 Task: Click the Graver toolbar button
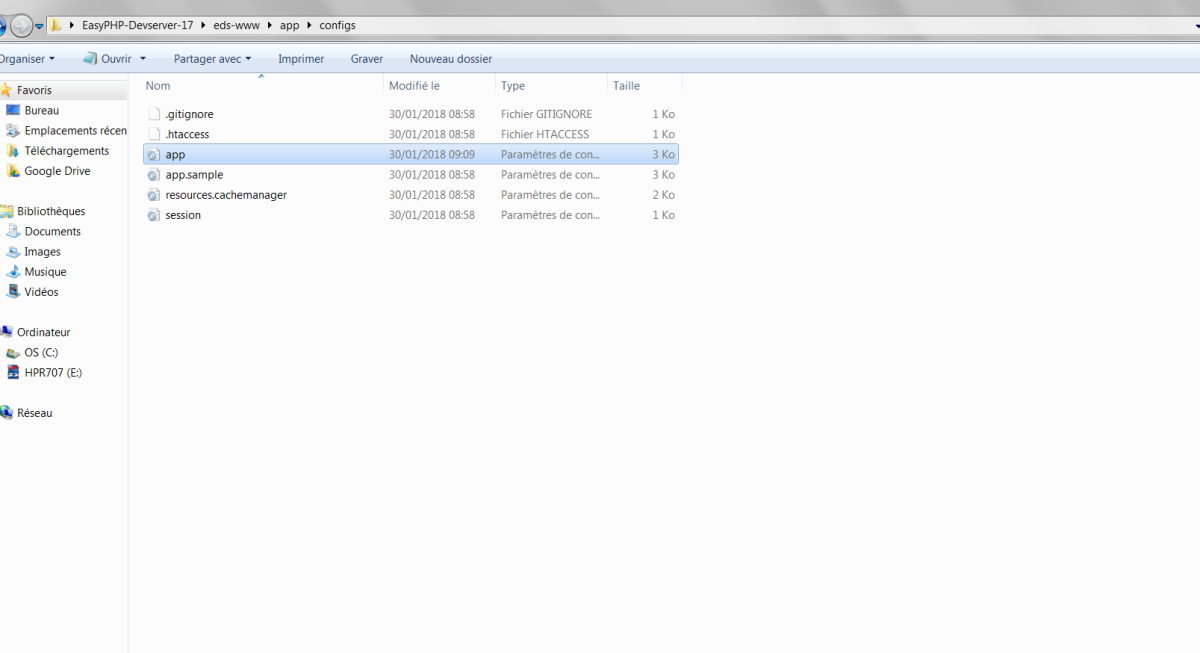[367, 59]
